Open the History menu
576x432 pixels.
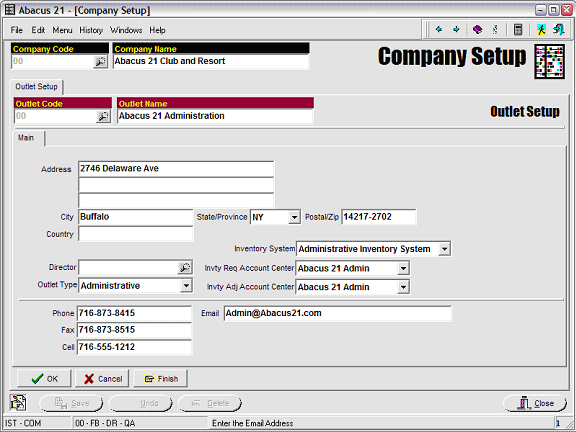(91, 30)
